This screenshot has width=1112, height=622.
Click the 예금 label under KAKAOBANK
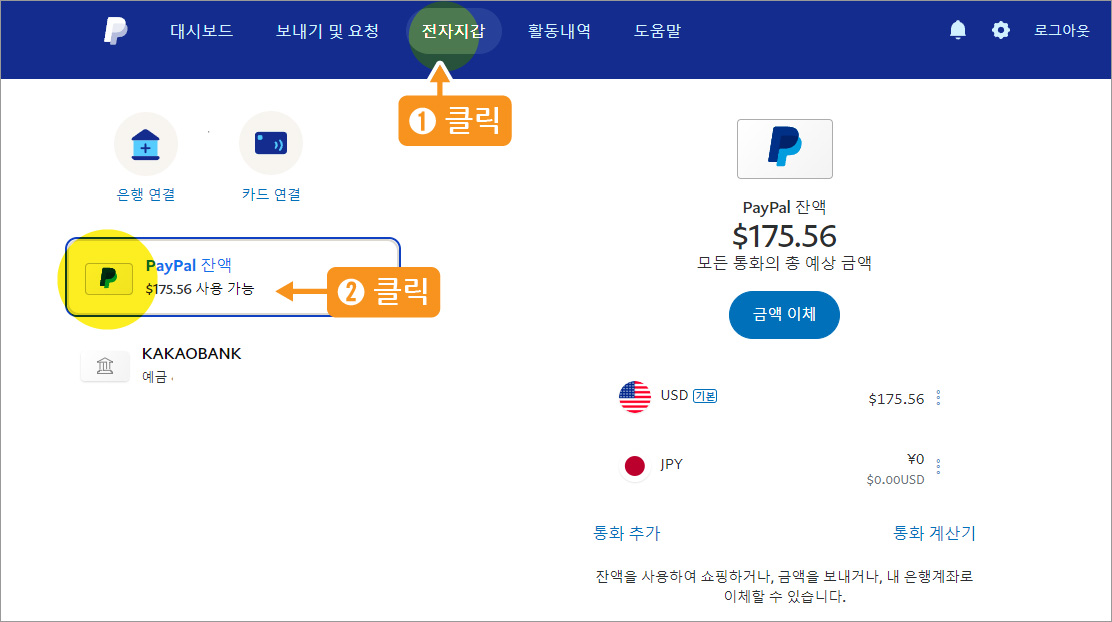(154, 377)
